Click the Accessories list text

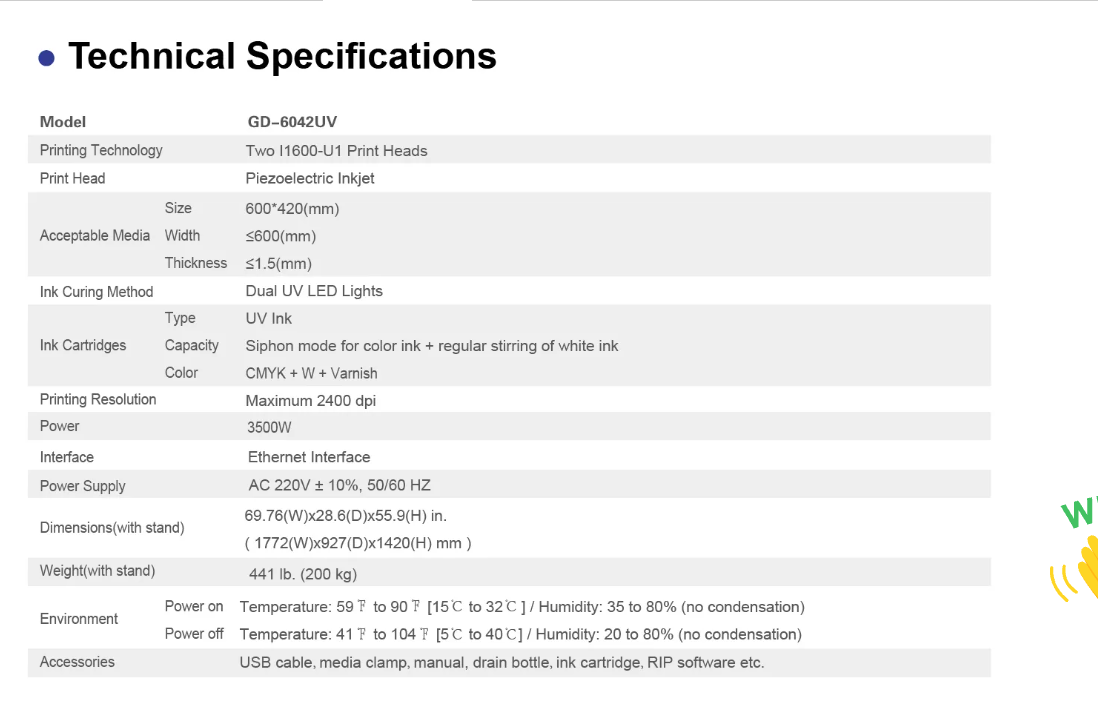coord(501,662)
